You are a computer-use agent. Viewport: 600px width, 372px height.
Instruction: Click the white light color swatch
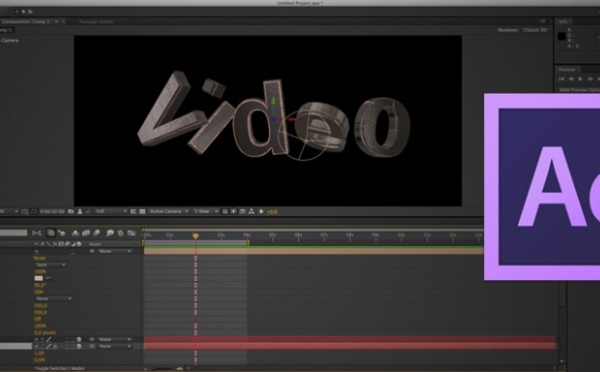click(x=39, y=278)
